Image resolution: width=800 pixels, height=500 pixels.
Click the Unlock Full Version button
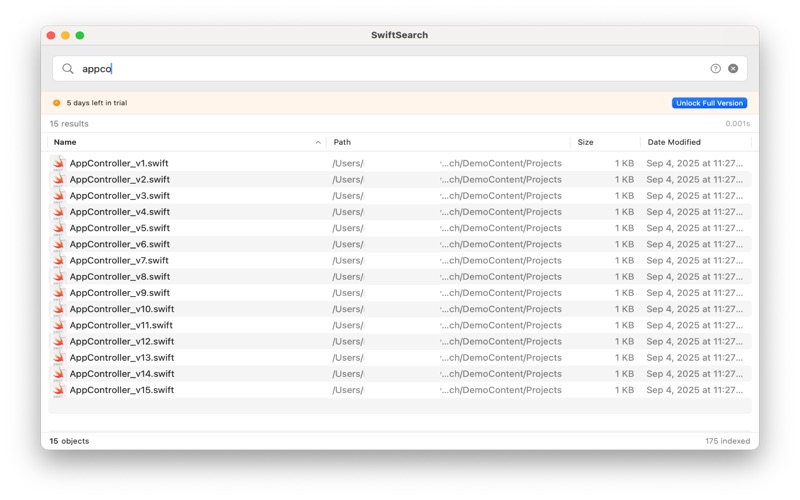[x=709, y=103]
